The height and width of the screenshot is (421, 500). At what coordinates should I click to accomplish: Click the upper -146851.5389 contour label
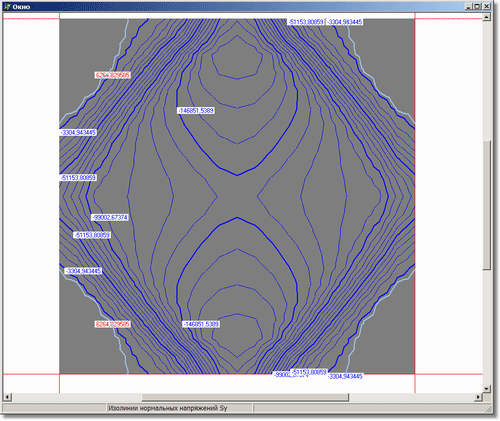pyautogui.click(x=196, y=110)
